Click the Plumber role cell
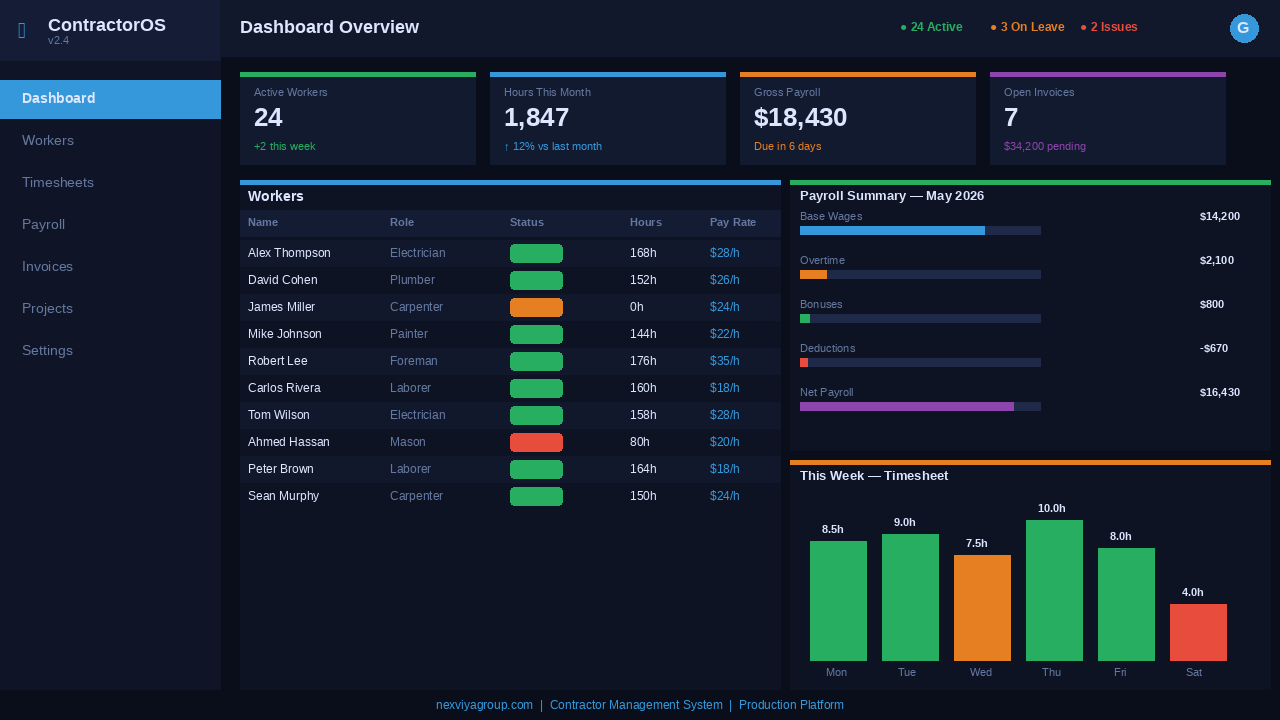The width and height of the screenshot is (1280, 720). (412, 280)
